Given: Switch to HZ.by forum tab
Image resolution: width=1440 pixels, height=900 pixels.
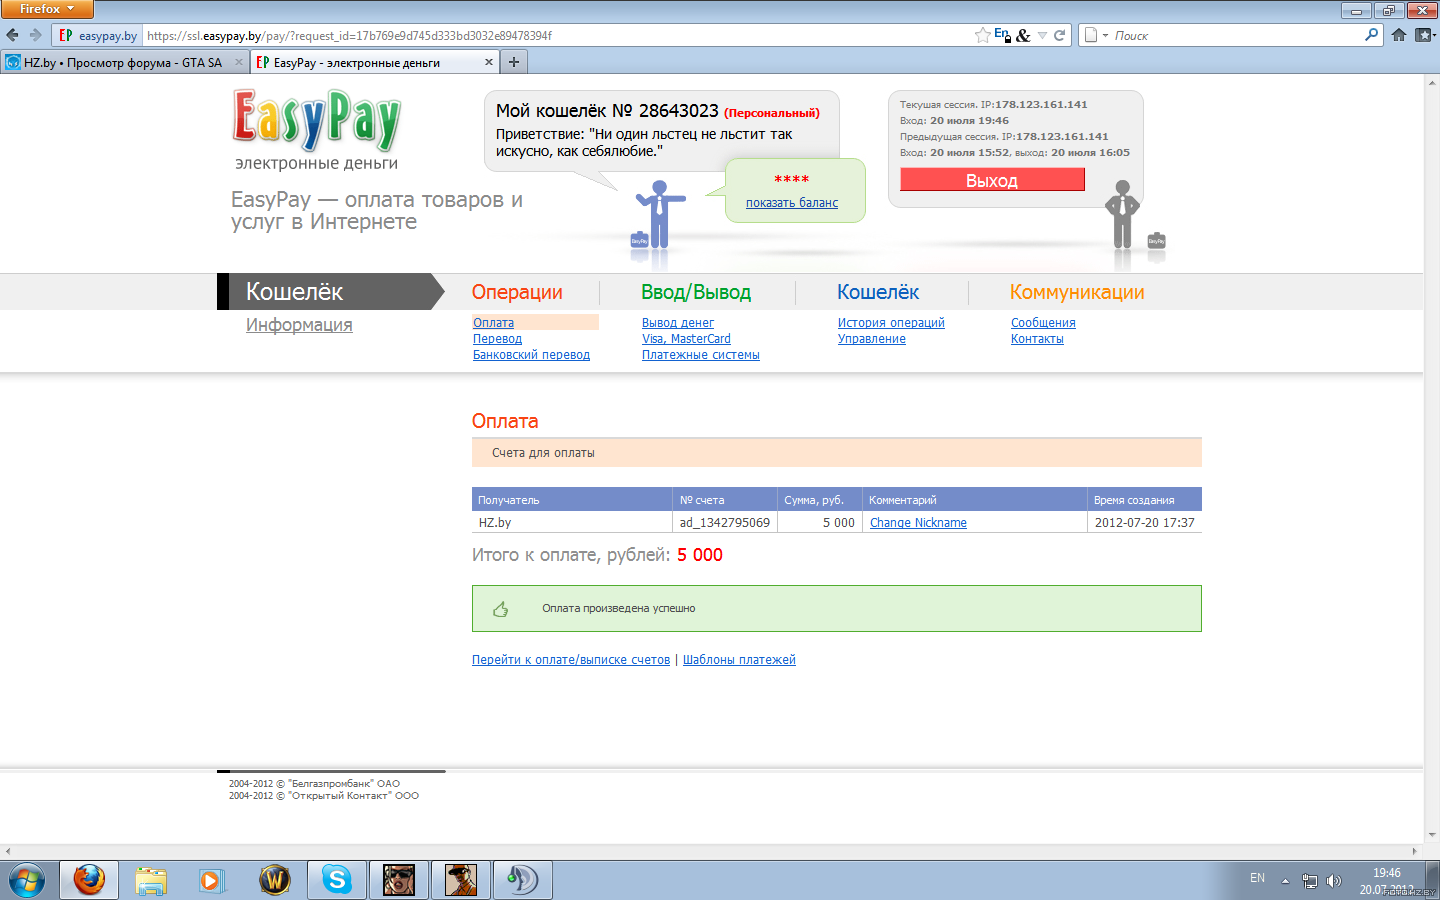Looking at the screenshot, I should (x=124, y=62).
